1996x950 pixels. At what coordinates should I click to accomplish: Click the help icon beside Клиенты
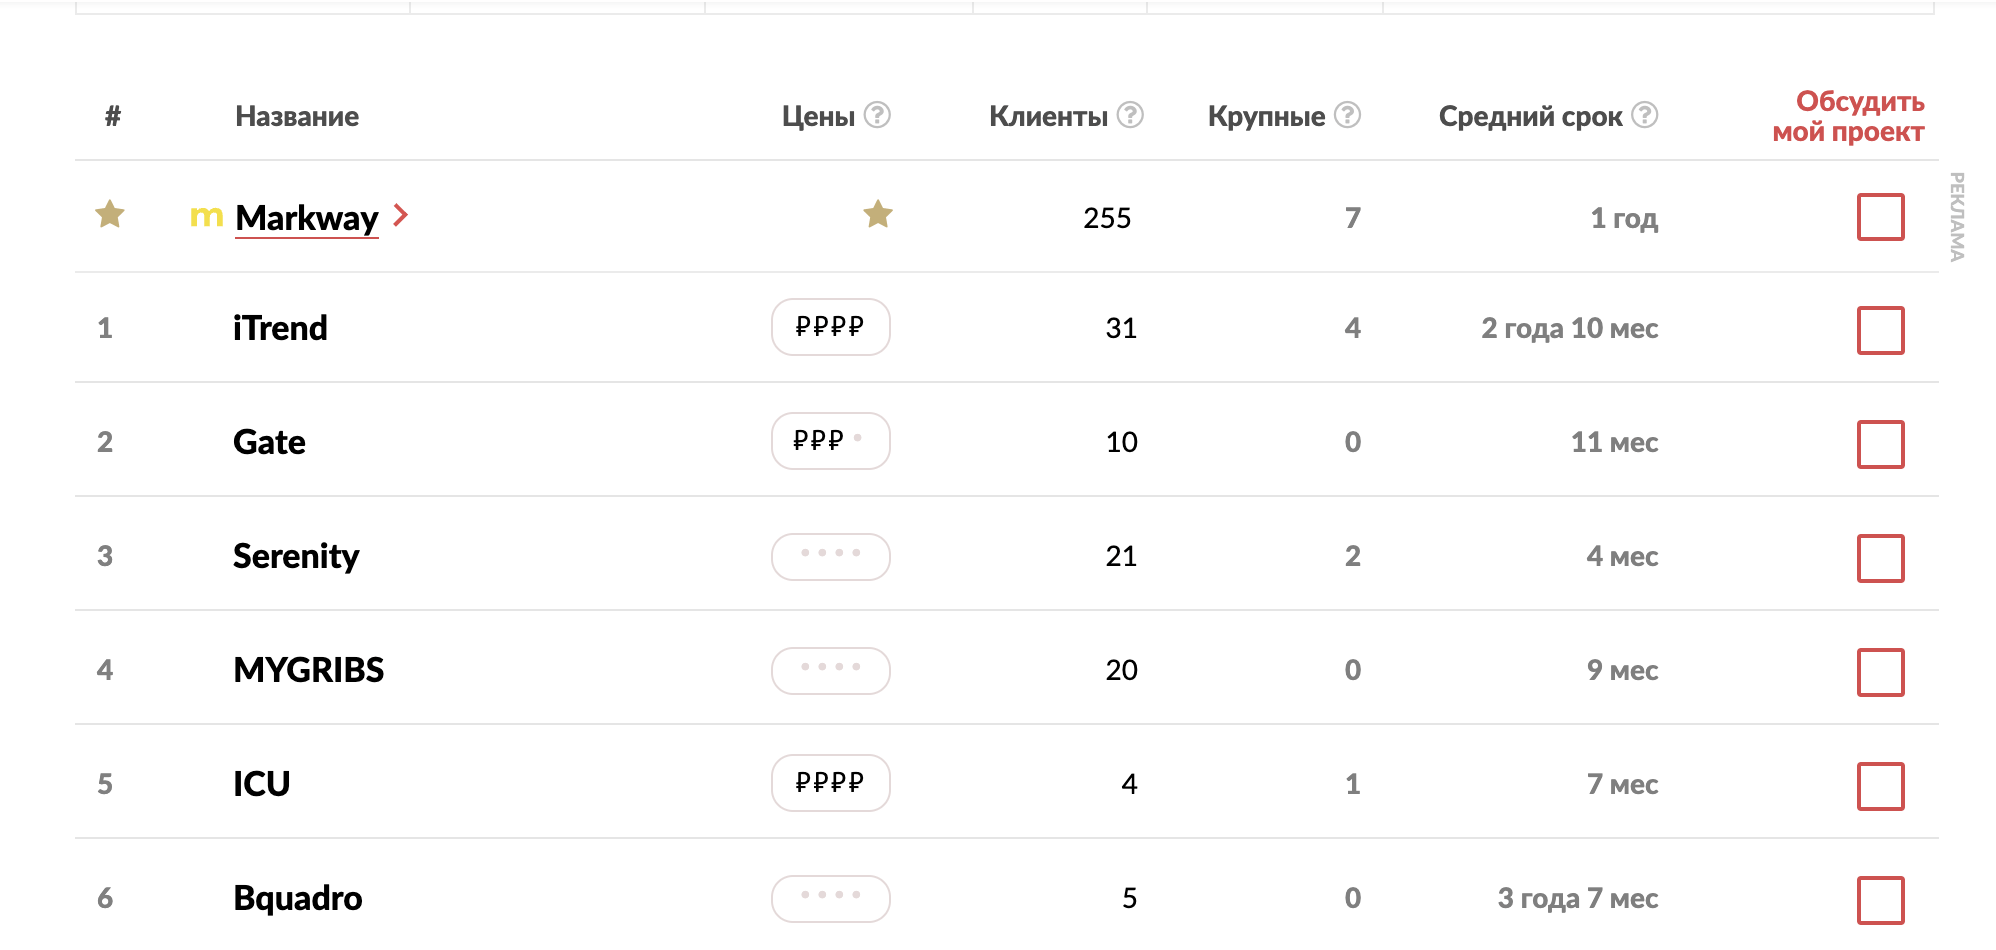tap(1130, 115)
